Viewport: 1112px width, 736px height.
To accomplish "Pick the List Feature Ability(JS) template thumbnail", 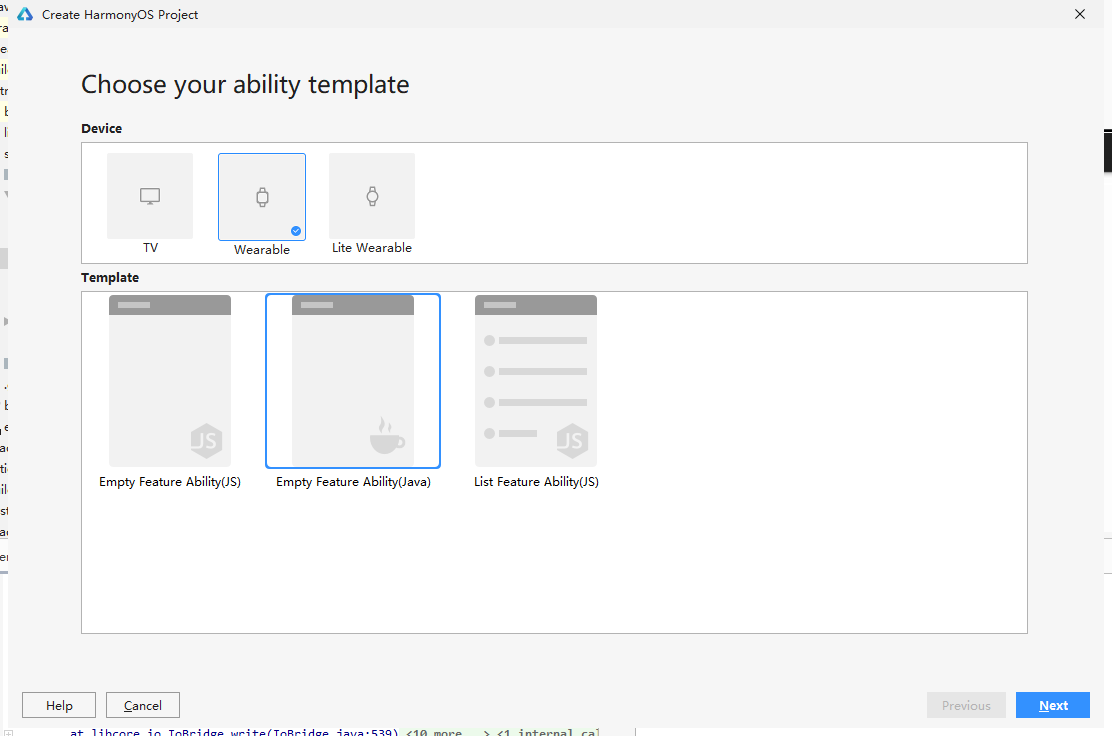I will 536,381.
